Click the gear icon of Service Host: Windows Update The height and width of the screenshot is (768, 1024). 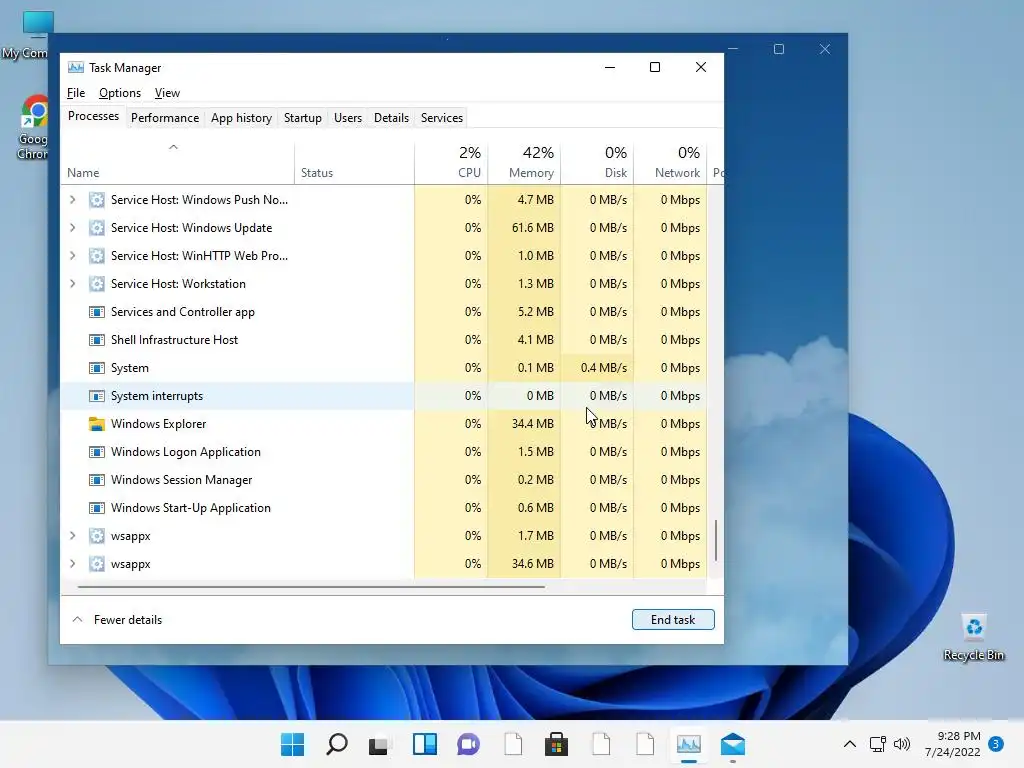pos(97,228)
